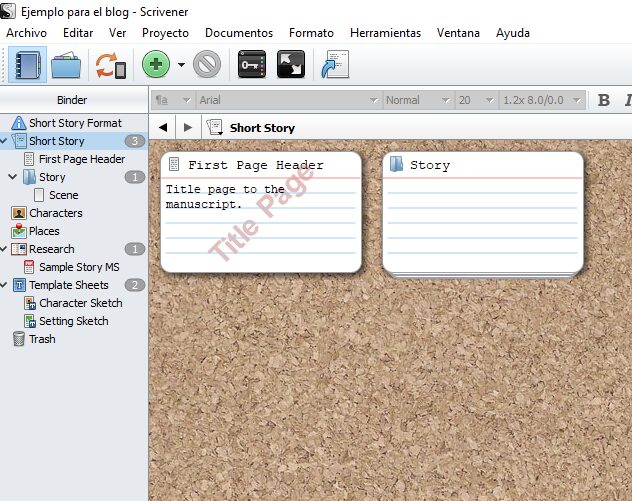The width and height of the screenshot is (632, 501).
Task: Select the Story index card on corkboard
Action: click(x=483, y=212)
